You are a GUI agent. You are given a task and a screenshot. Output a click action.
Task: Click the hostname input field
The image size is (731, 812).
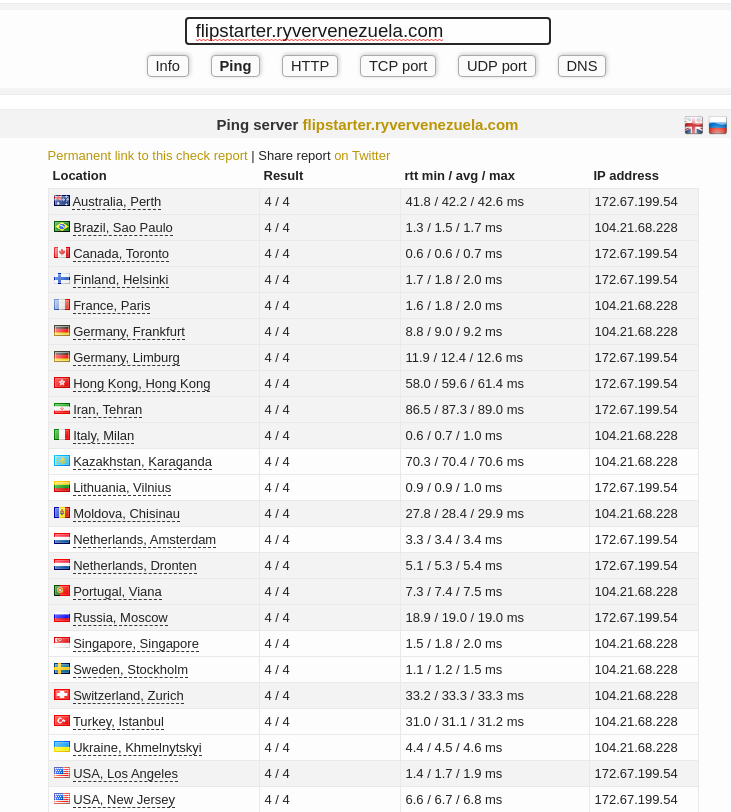coord(368,31)
